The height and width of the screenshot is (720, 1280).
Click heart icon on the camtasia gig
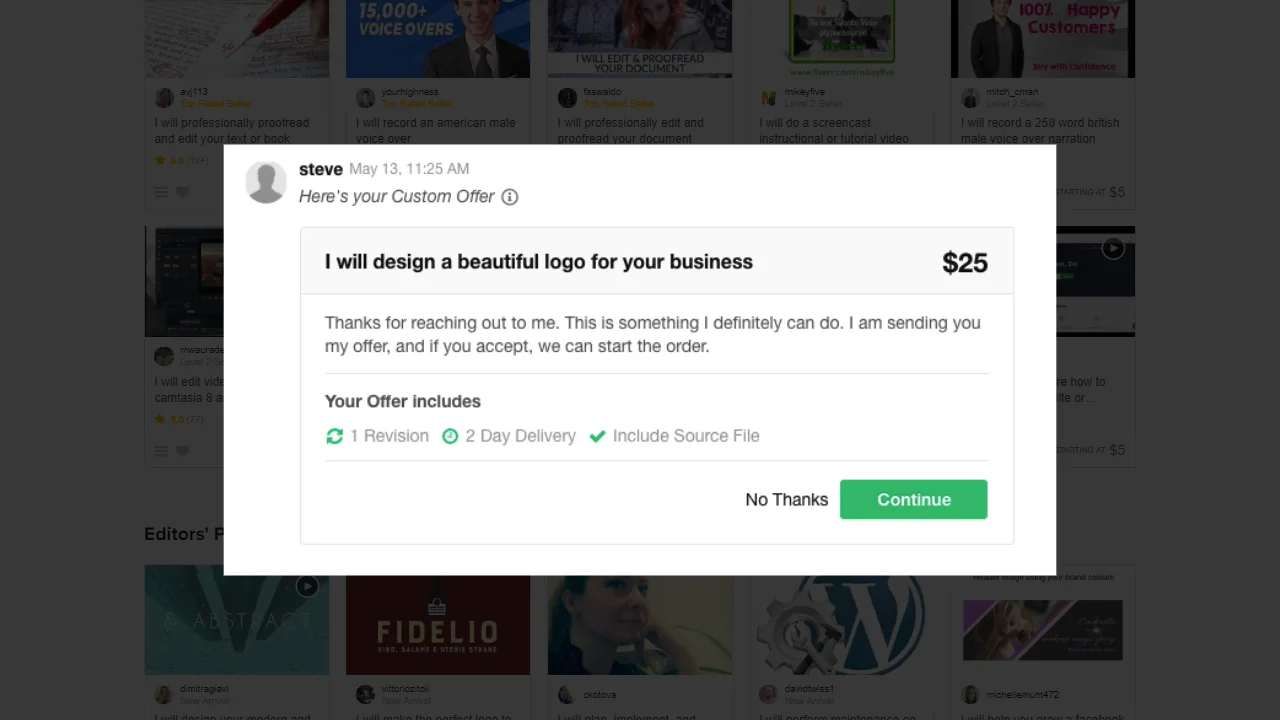pyautogui.click(x=183, y=451)
